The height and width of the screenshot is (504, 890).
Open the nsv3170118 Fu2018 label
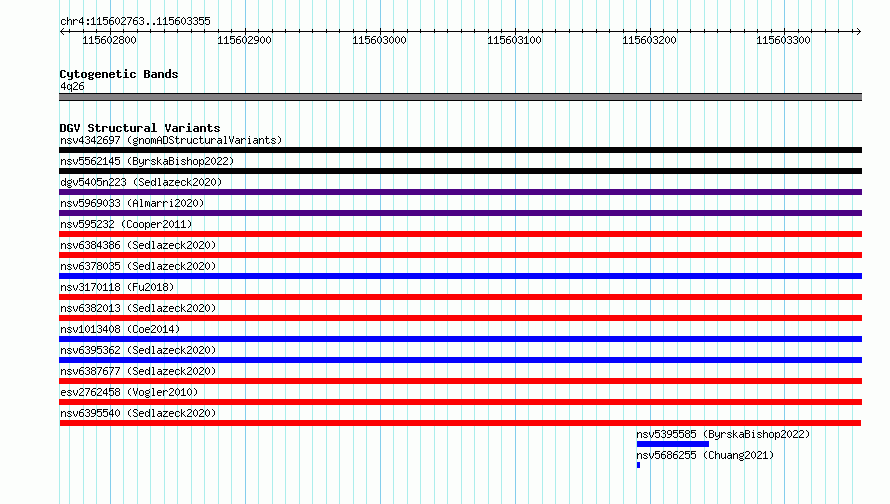(x=117, y=287)
